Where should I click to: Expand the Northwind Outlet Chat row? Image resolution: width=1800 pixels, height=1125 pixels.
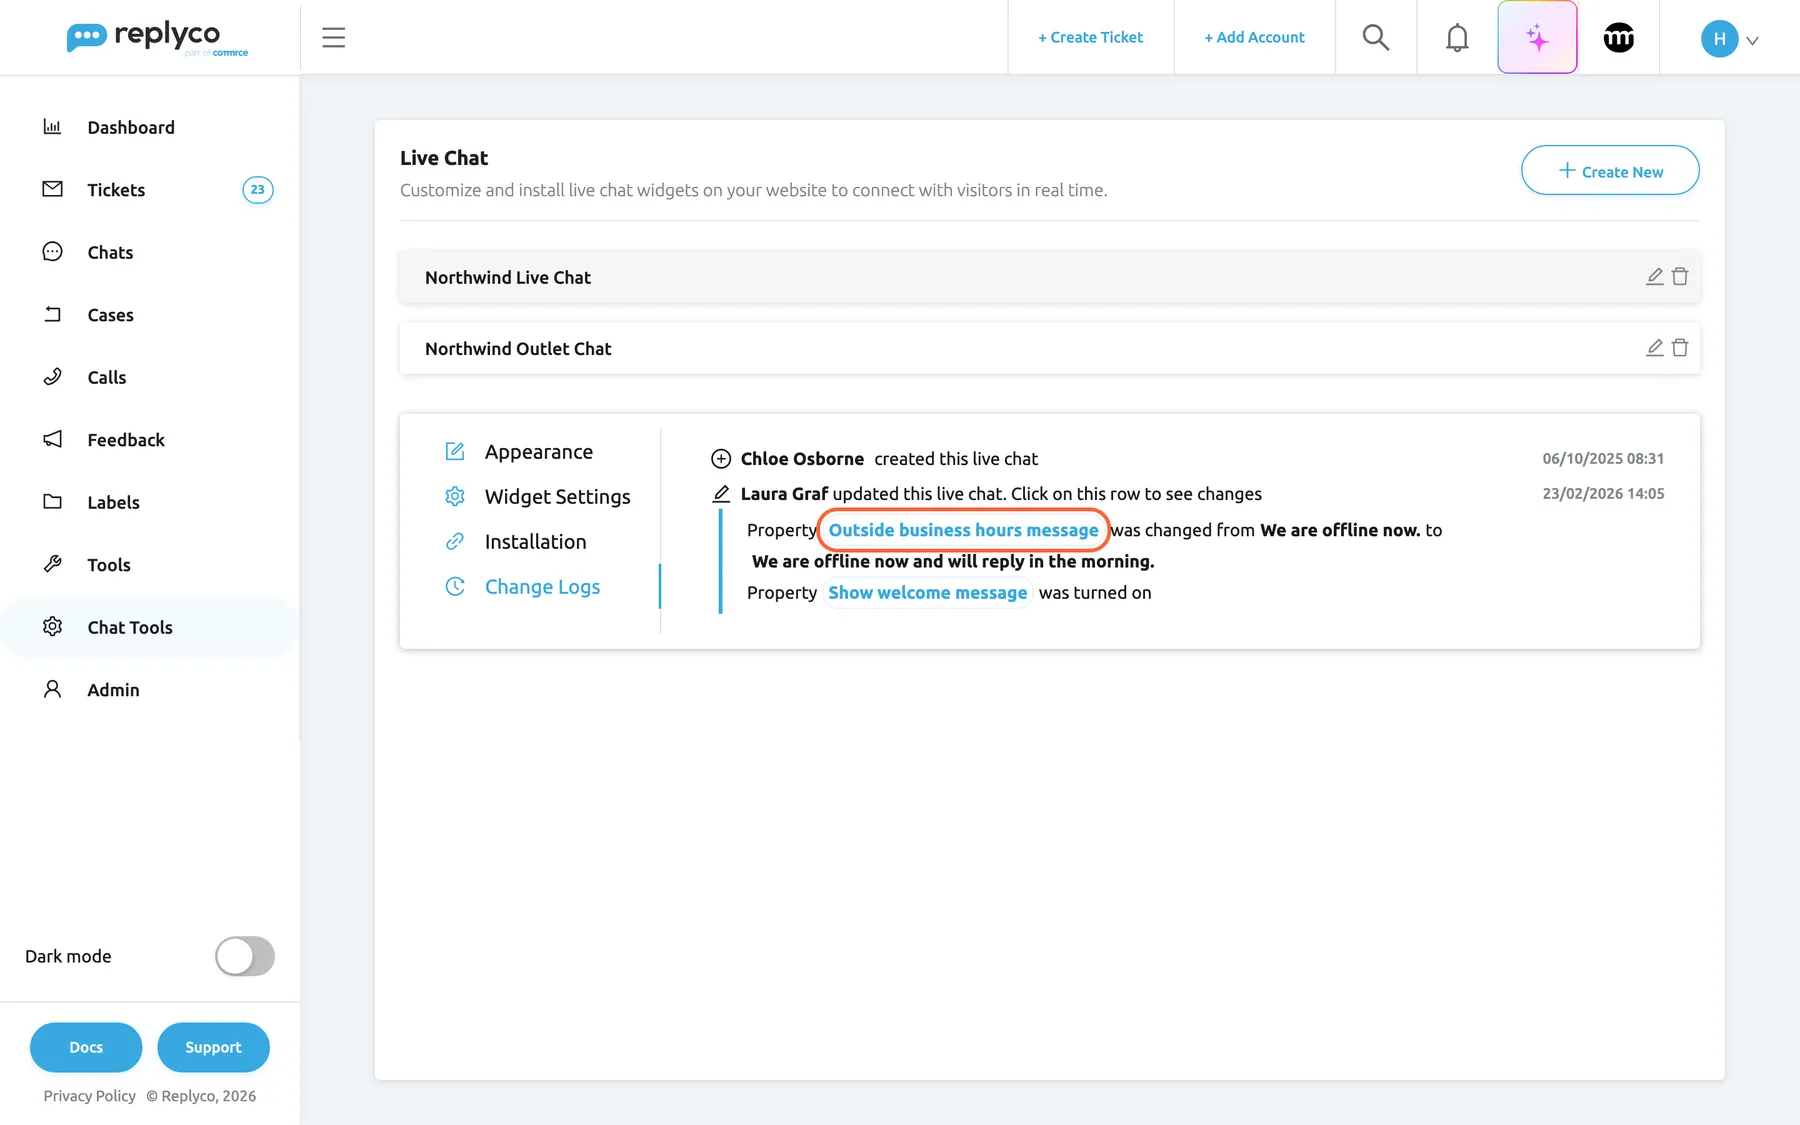[x=1049, y=348]
